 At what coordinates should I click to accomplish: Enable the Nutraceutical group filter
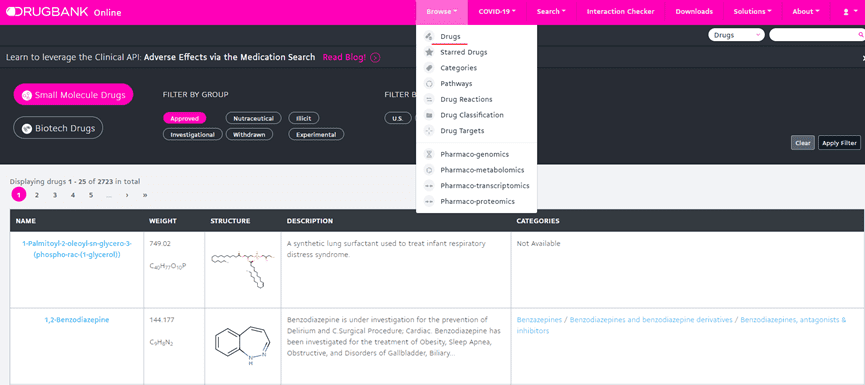pyautogui.click(x=253, y=118)
